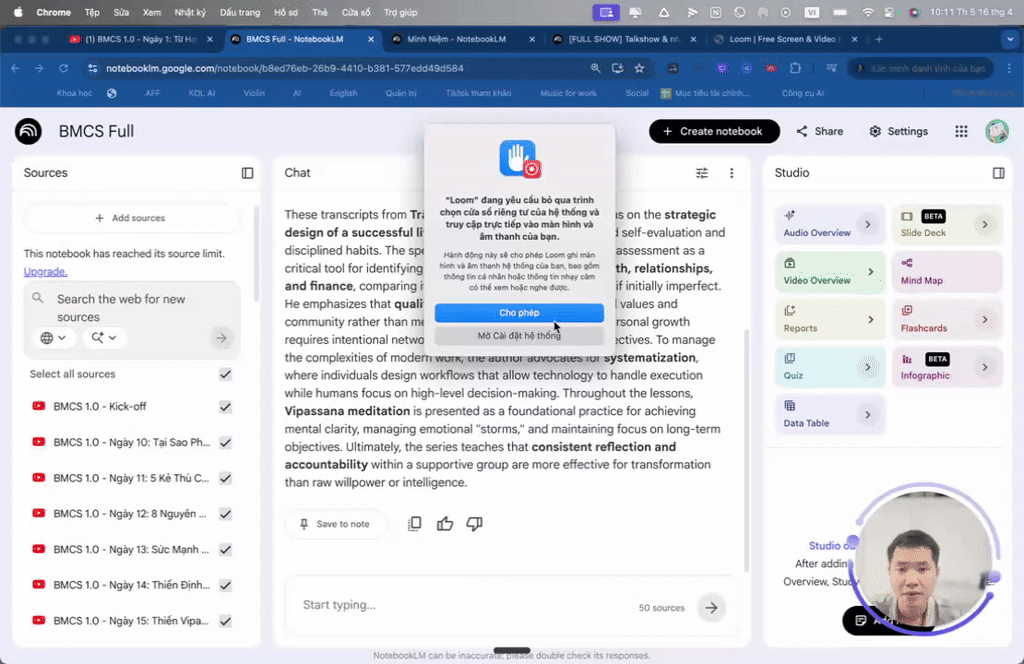Image resolution: width=1024 pixels, height=664 pixels.
Task: Uncheck BMCS 1.0 - Ngày 11 source
Action: click(x=225, y=478)
